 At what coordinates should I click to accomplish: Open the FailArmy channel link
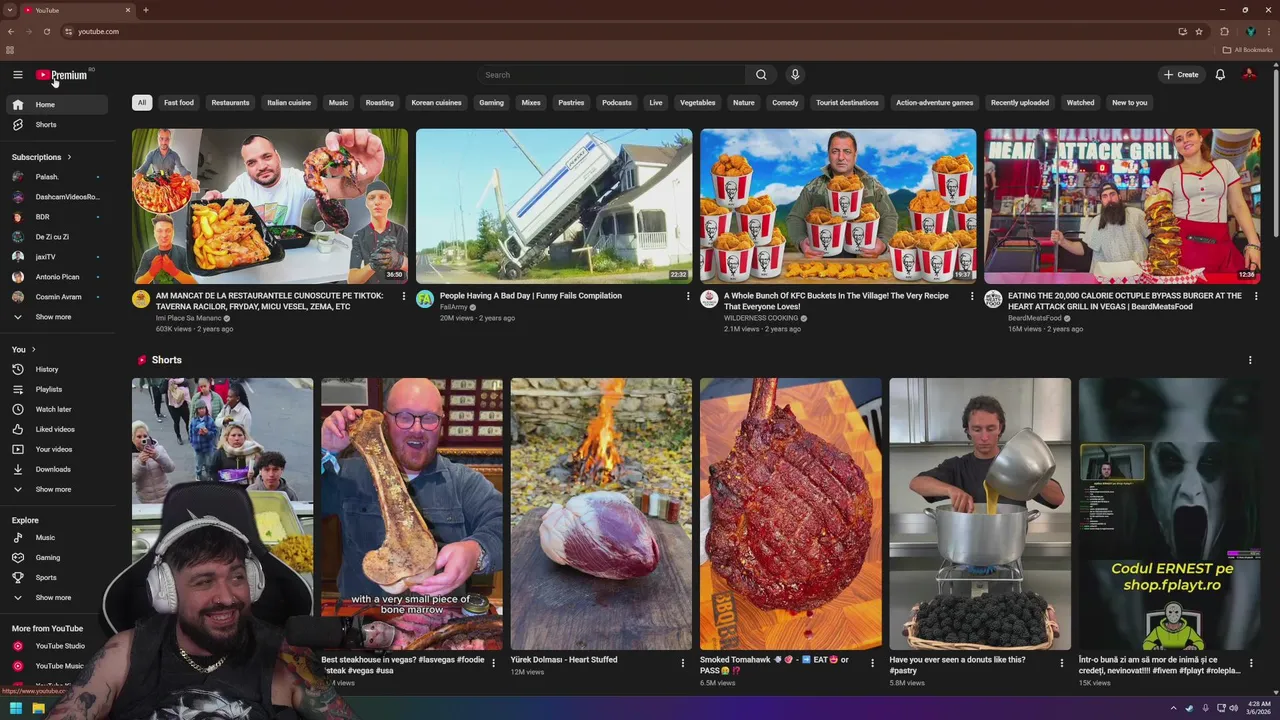pos(454,307)
